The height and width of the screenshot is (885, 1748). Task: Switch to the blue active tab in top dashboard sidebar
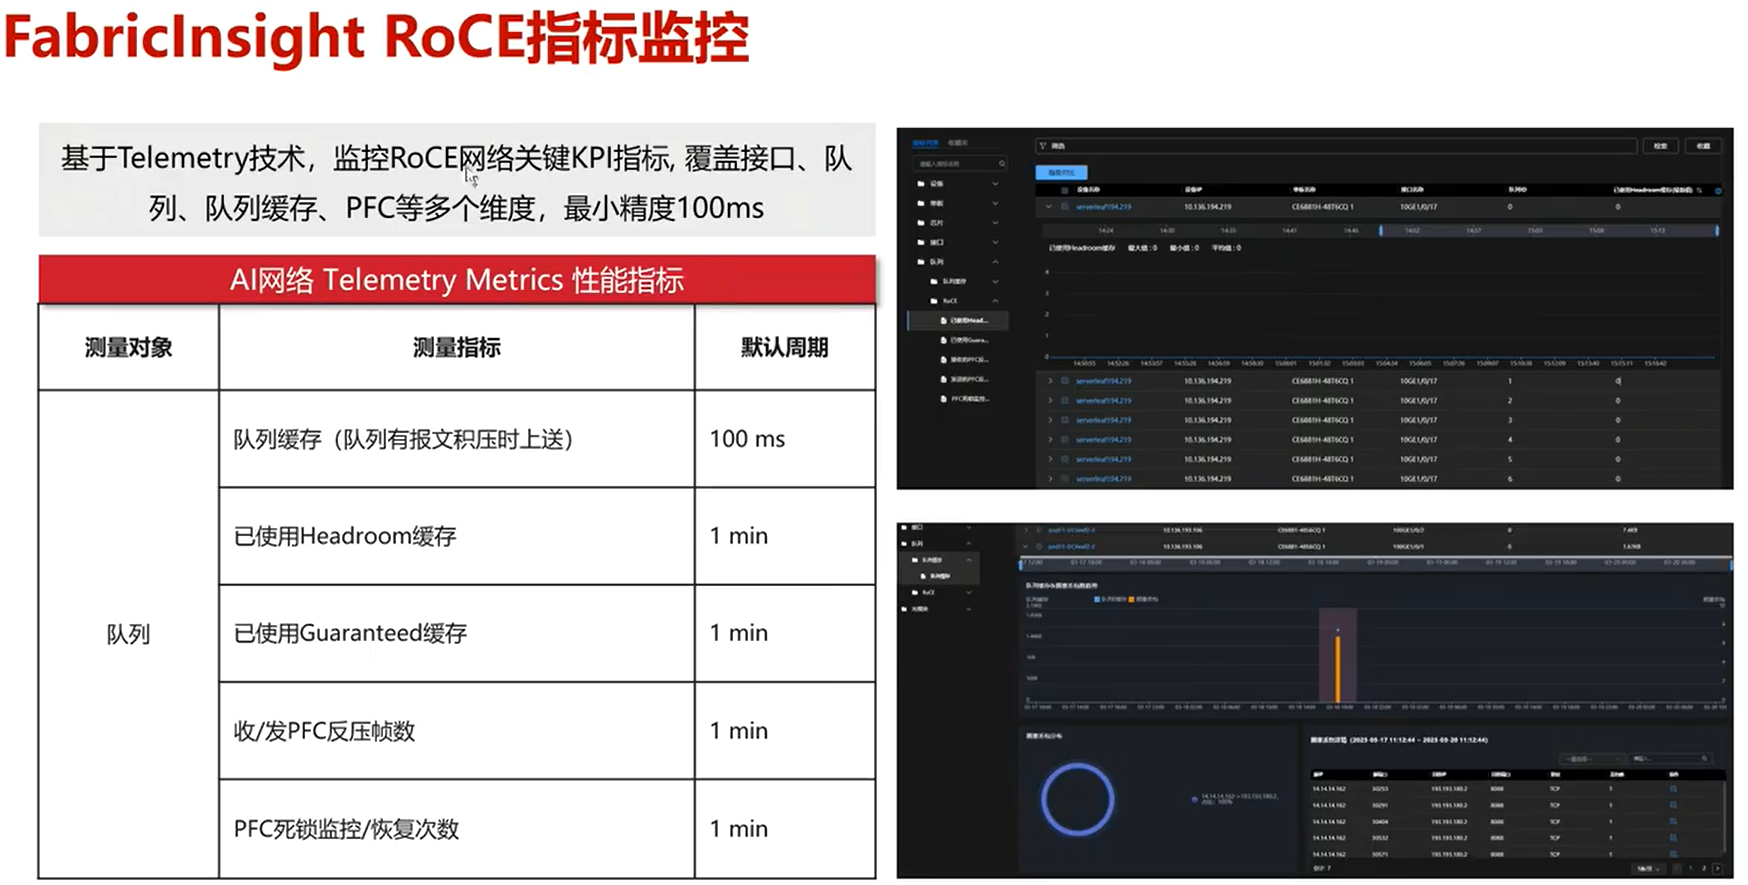925,143
